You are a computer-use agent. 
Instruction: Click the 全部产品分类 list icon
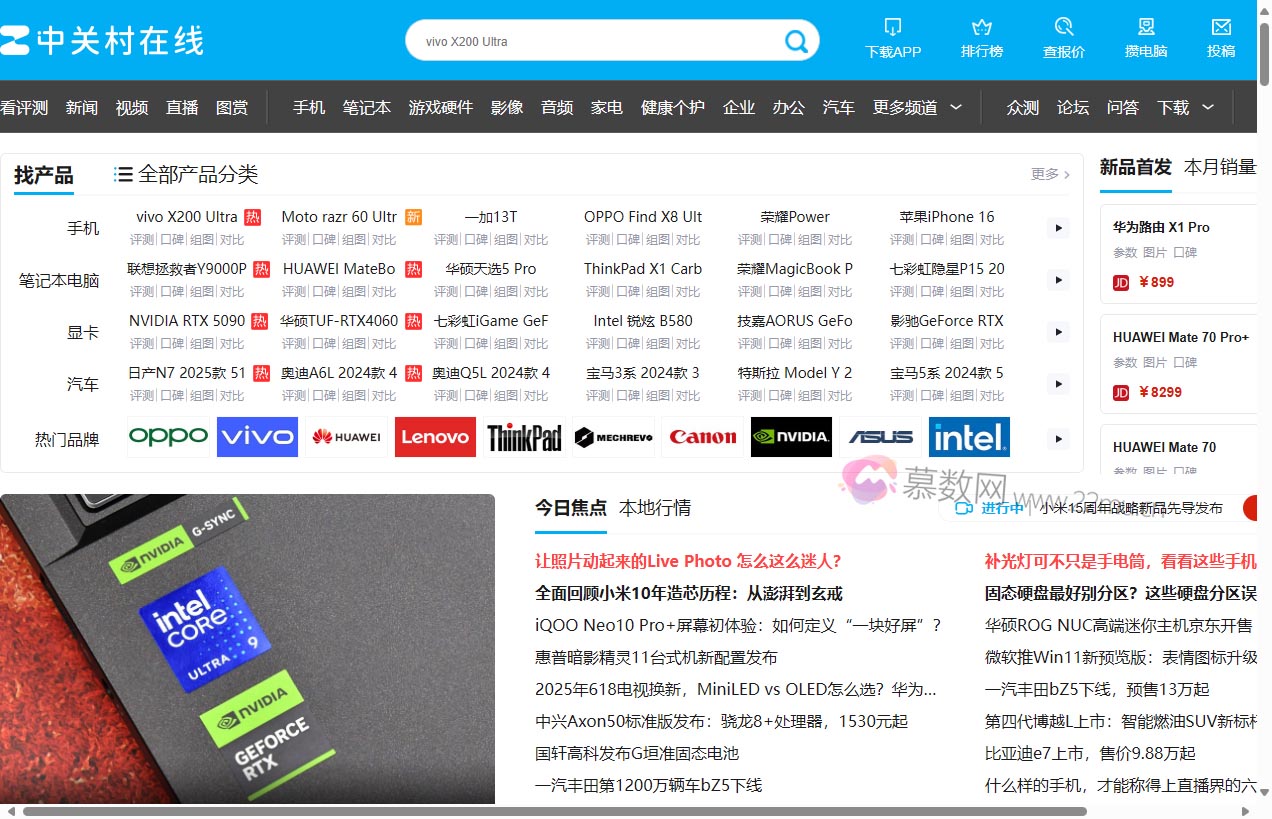pos(123,175)
